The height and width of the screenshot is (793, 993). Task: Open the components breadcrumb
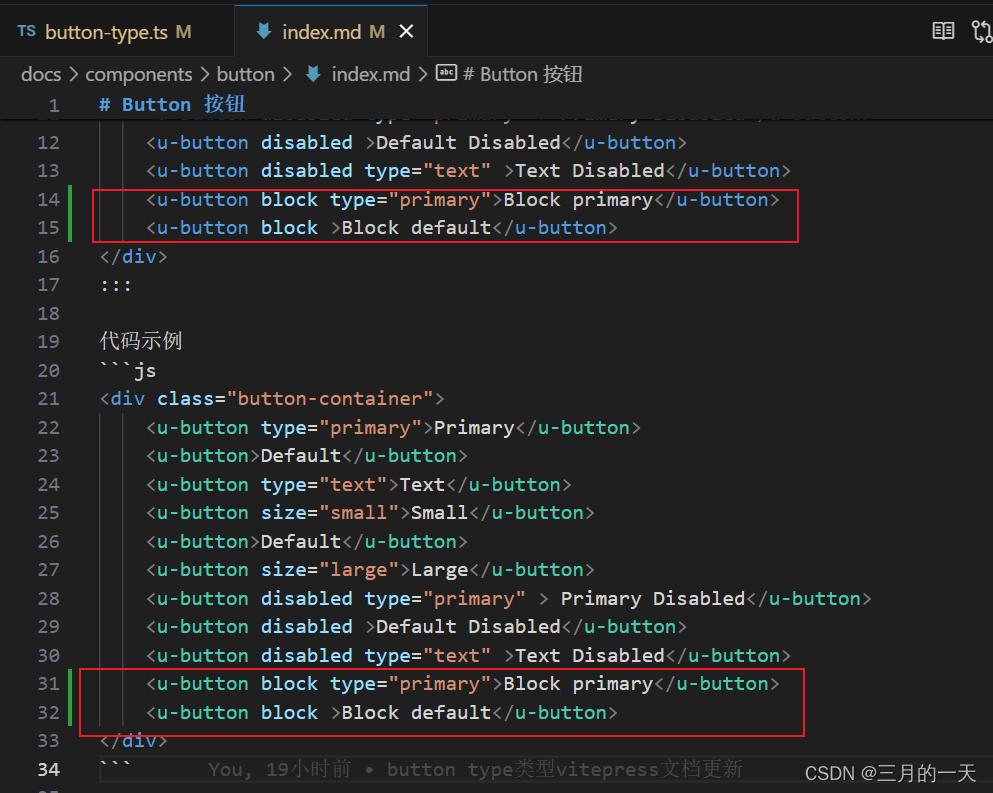[x=139, y=74]
